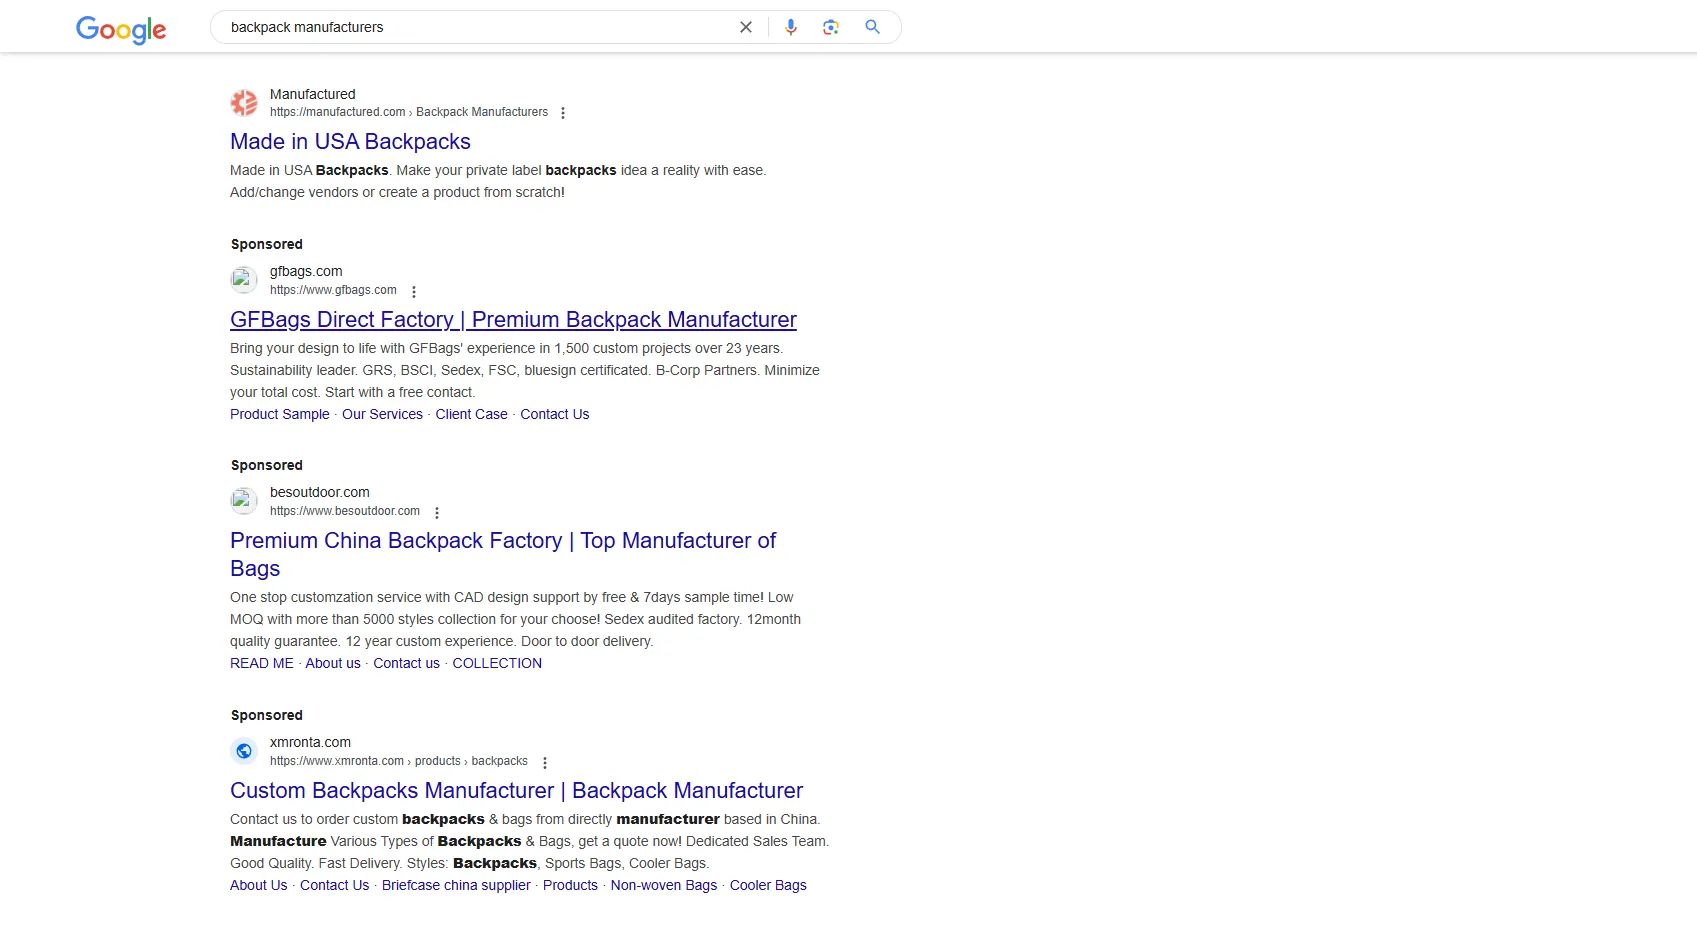
Task: Follow Cooler Bags sitelink
Action: pyautogui.click(x=768, y=885)
